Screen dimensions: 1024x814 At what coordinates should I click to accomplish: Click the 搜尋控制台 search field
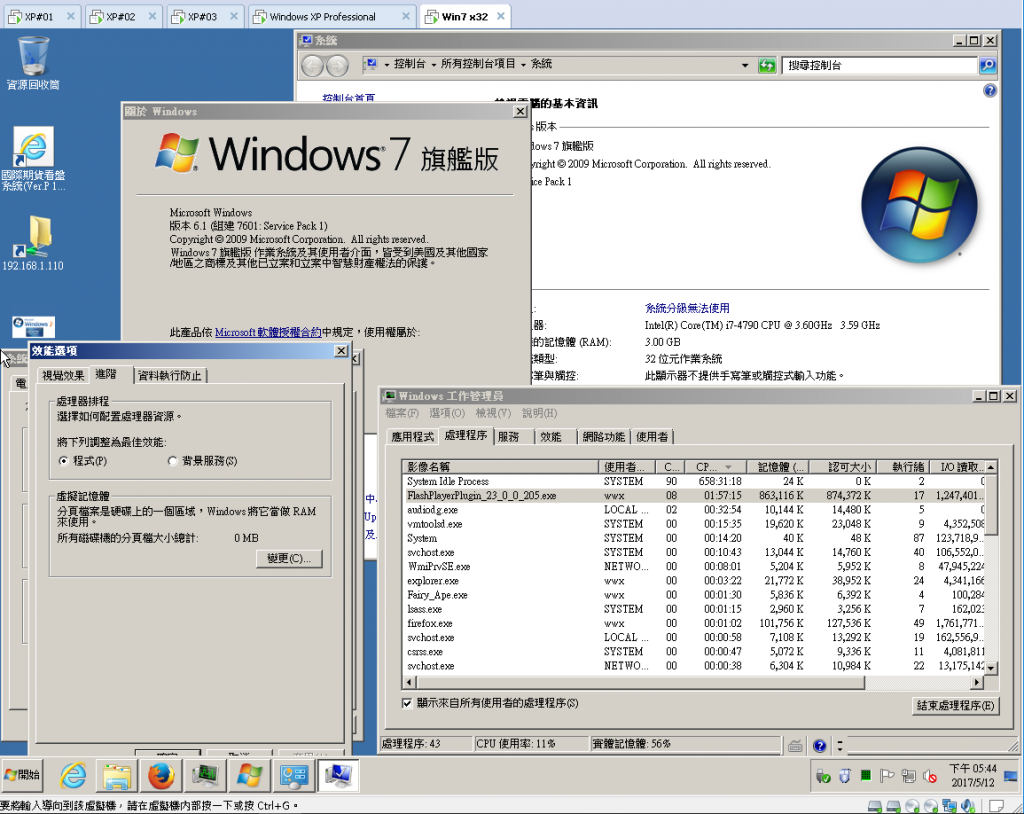[x=879, y=65]
